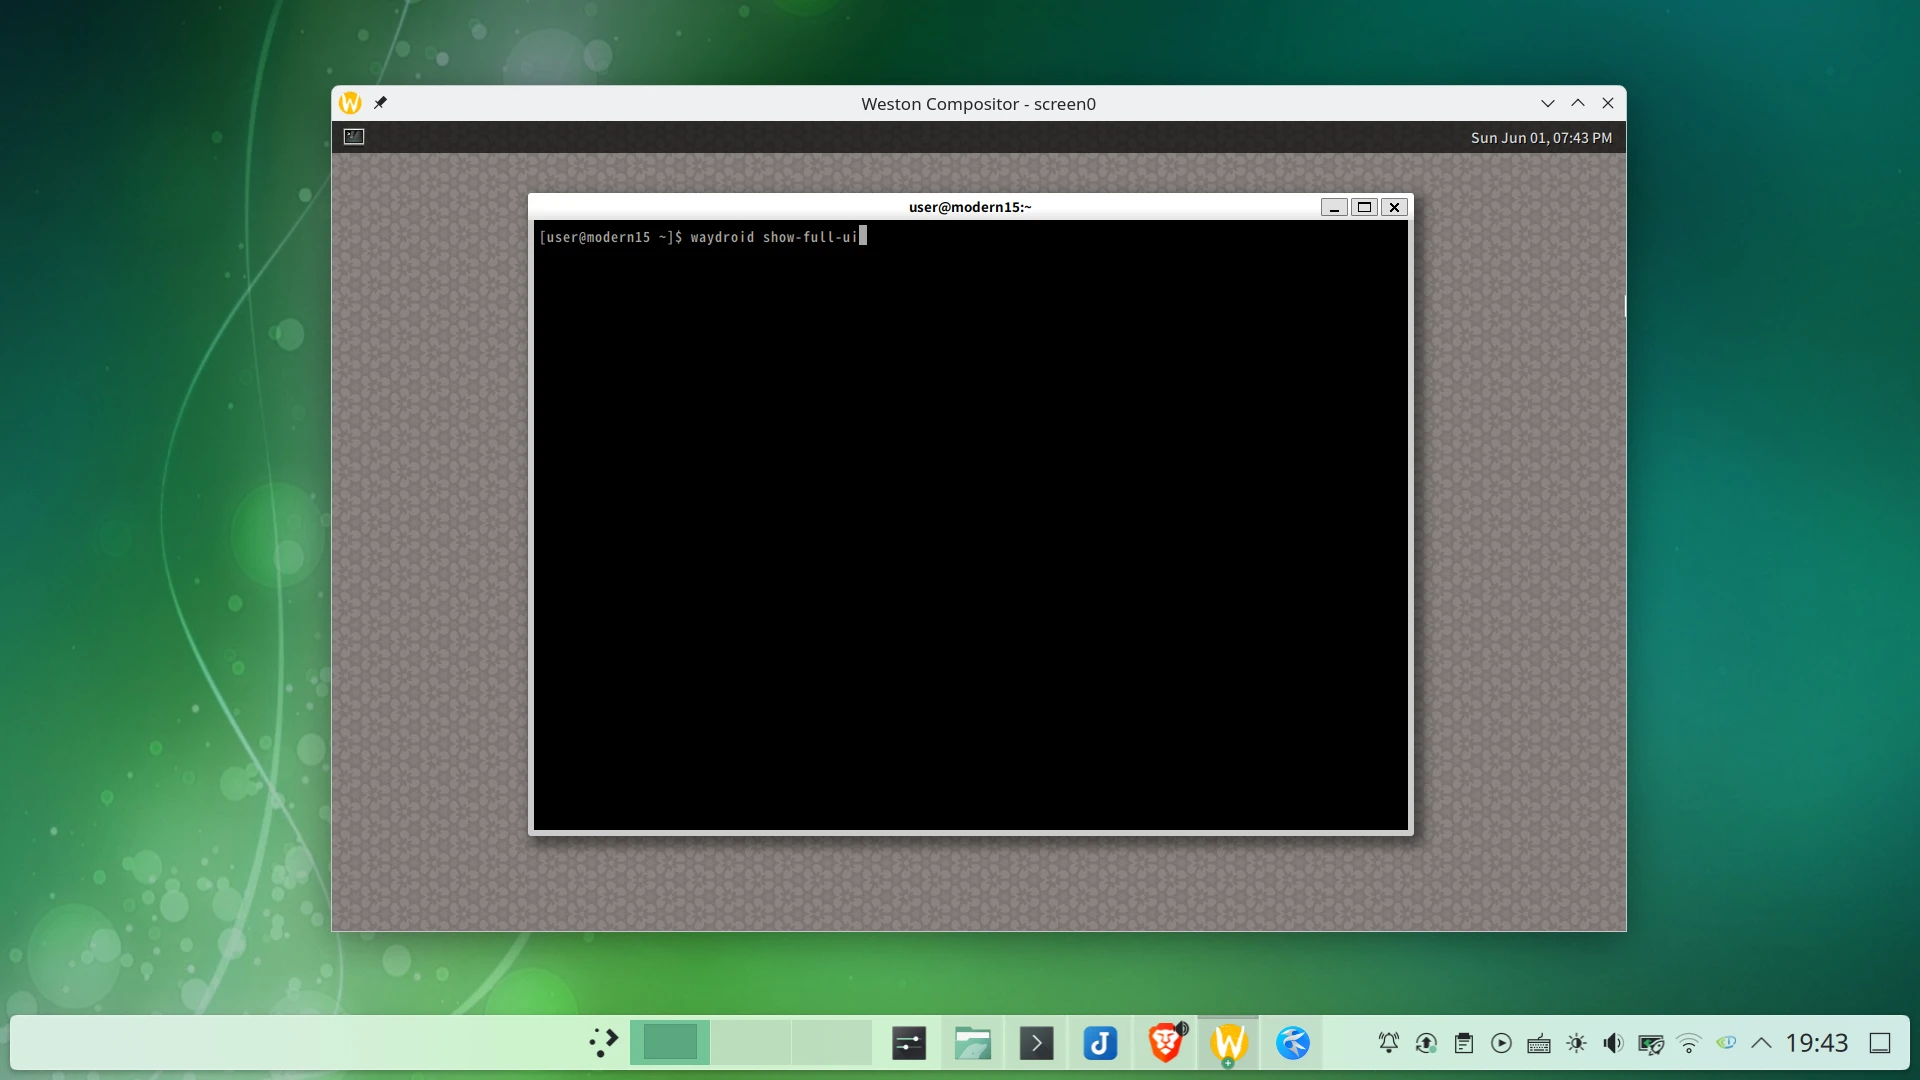Switch to the second virtual desktop
This screenshot has height=1080, width=1920.
coord(750,1043)
